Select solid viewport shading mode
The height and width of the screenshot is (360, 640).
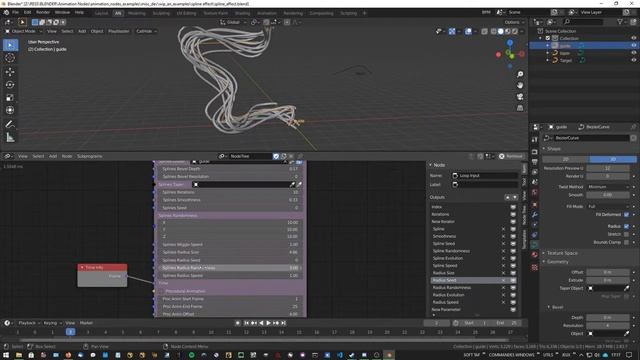[501, 31]
